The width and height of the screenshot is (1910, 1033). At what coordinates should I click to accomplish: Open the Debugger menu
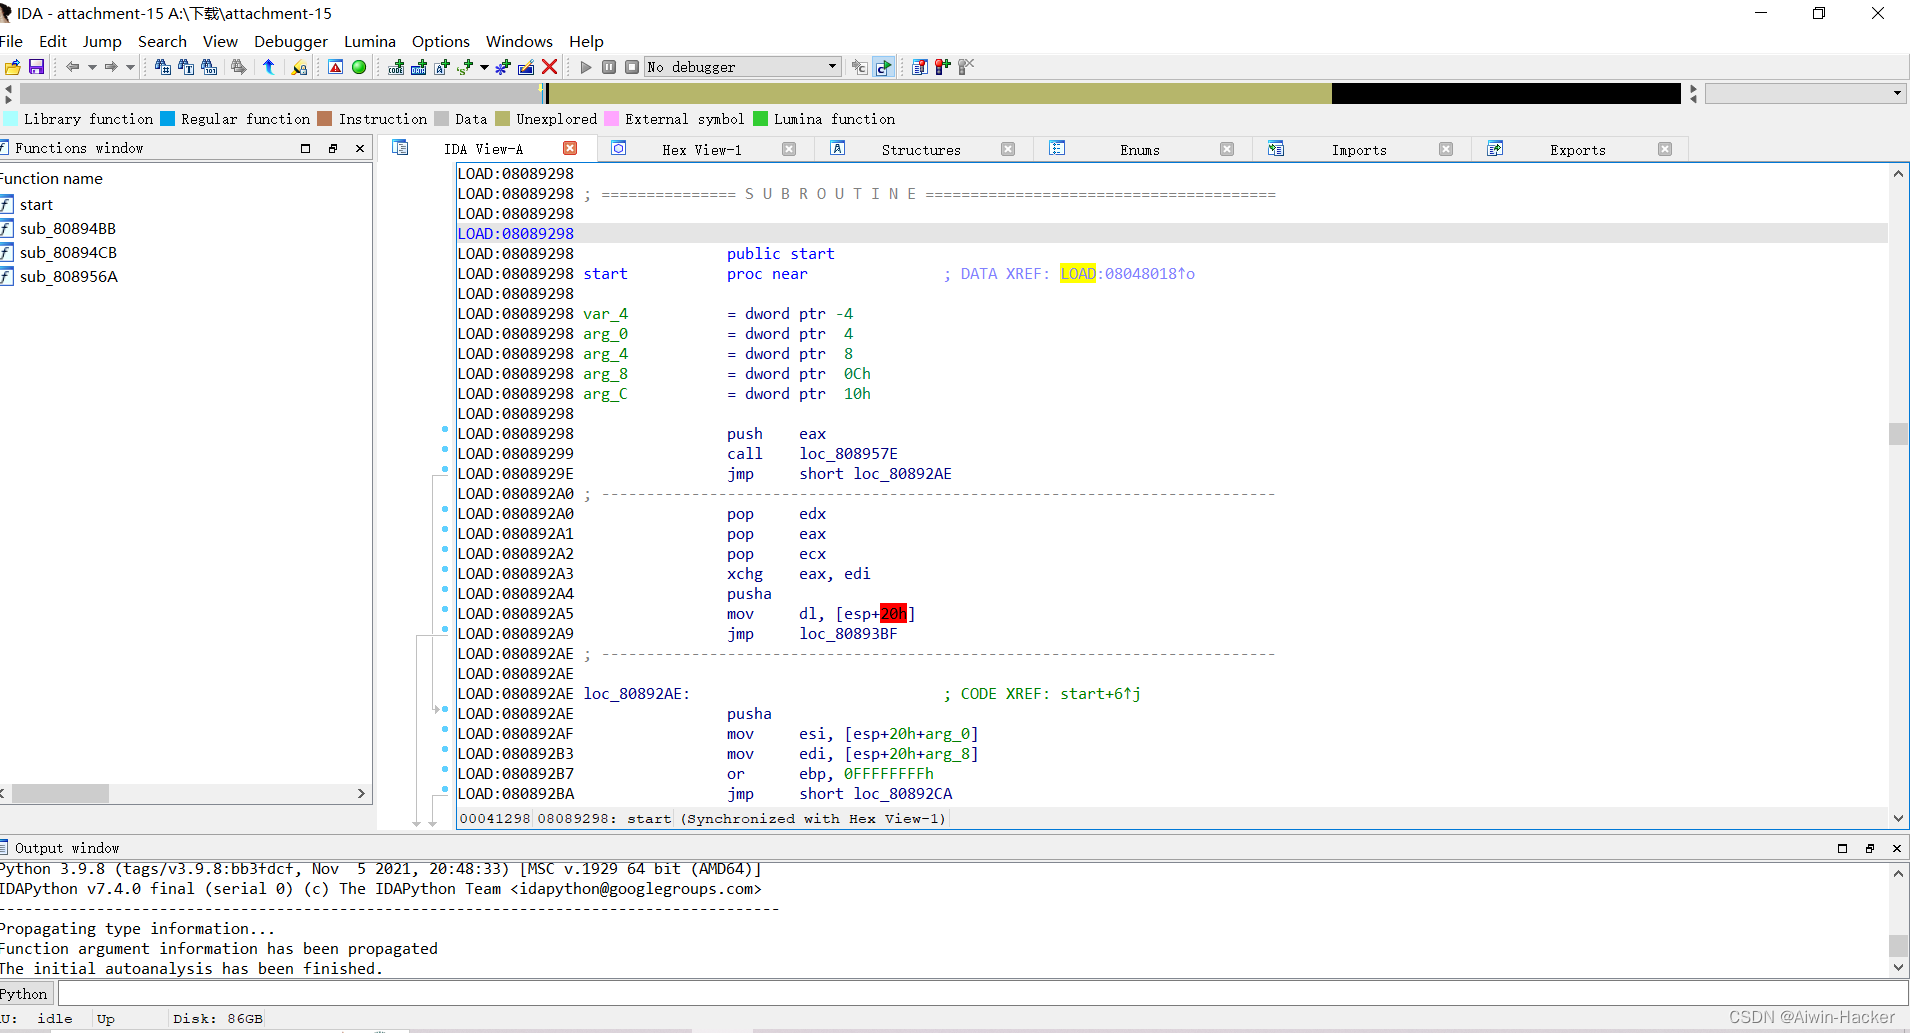[291, 41]
